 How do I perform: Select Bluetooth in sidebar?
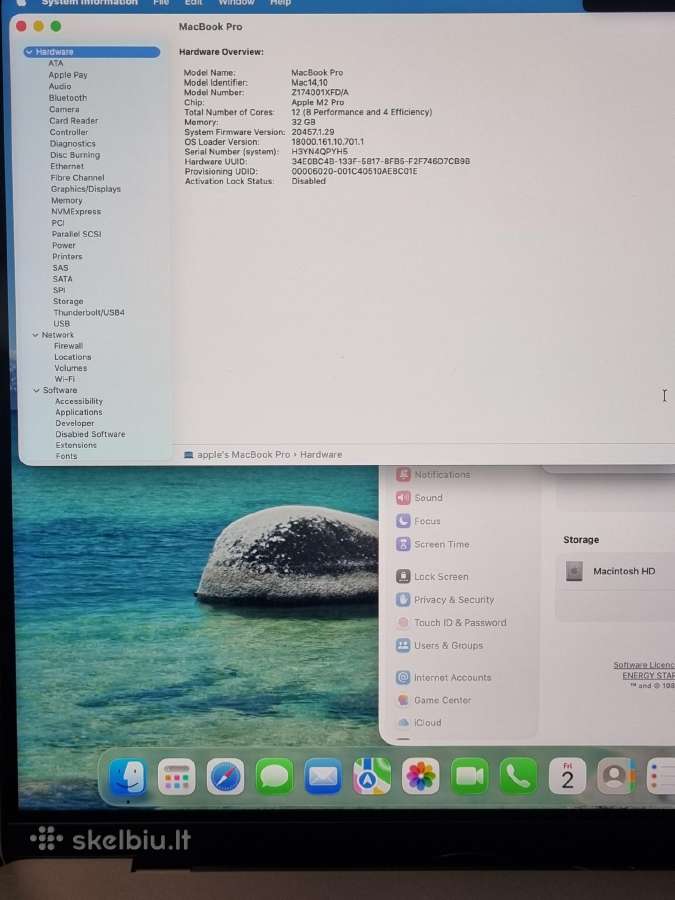pos(68,98)
